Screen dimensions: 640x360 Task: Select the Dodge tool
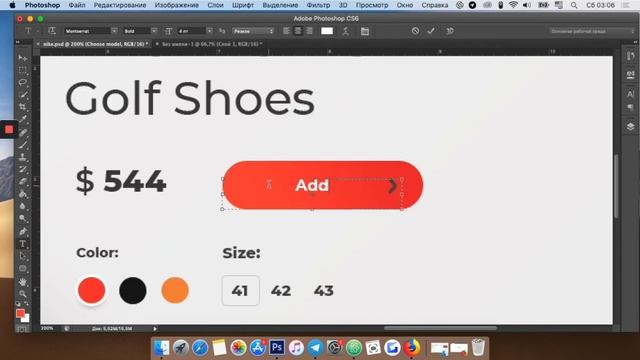pyautogui.click(x=22, y=218)
